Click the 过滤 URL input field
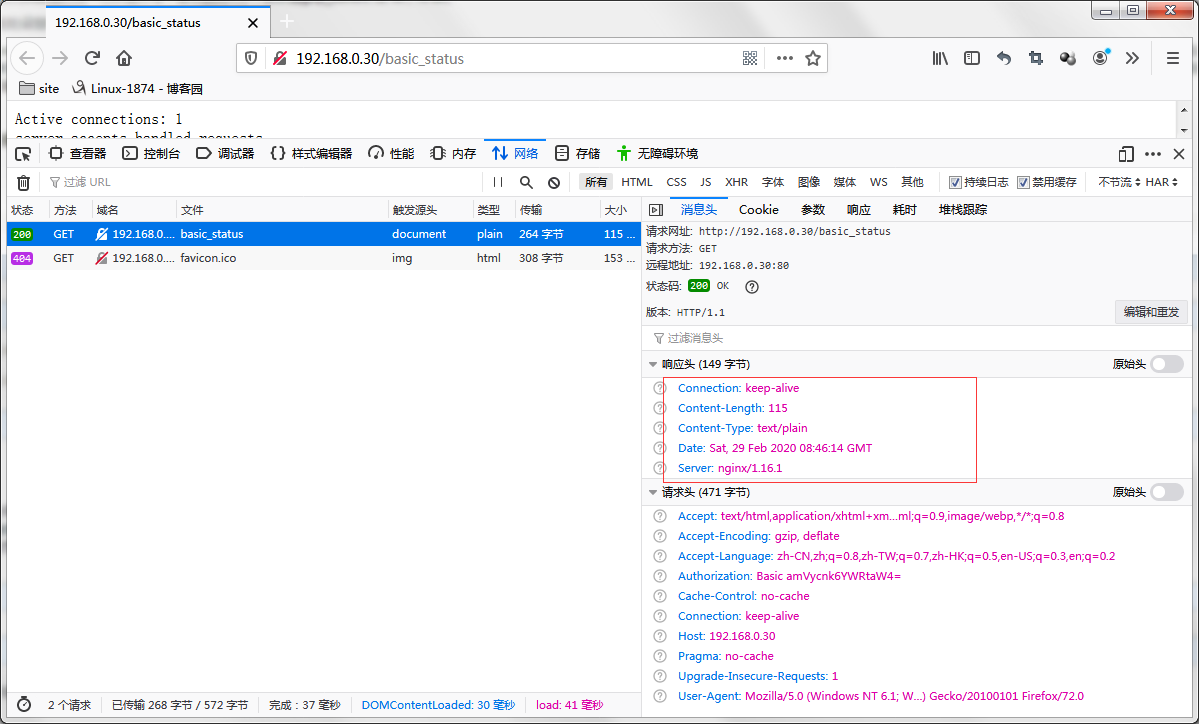Image resolution: width=1199 pixels, height=724 pixels. (260, 182)
